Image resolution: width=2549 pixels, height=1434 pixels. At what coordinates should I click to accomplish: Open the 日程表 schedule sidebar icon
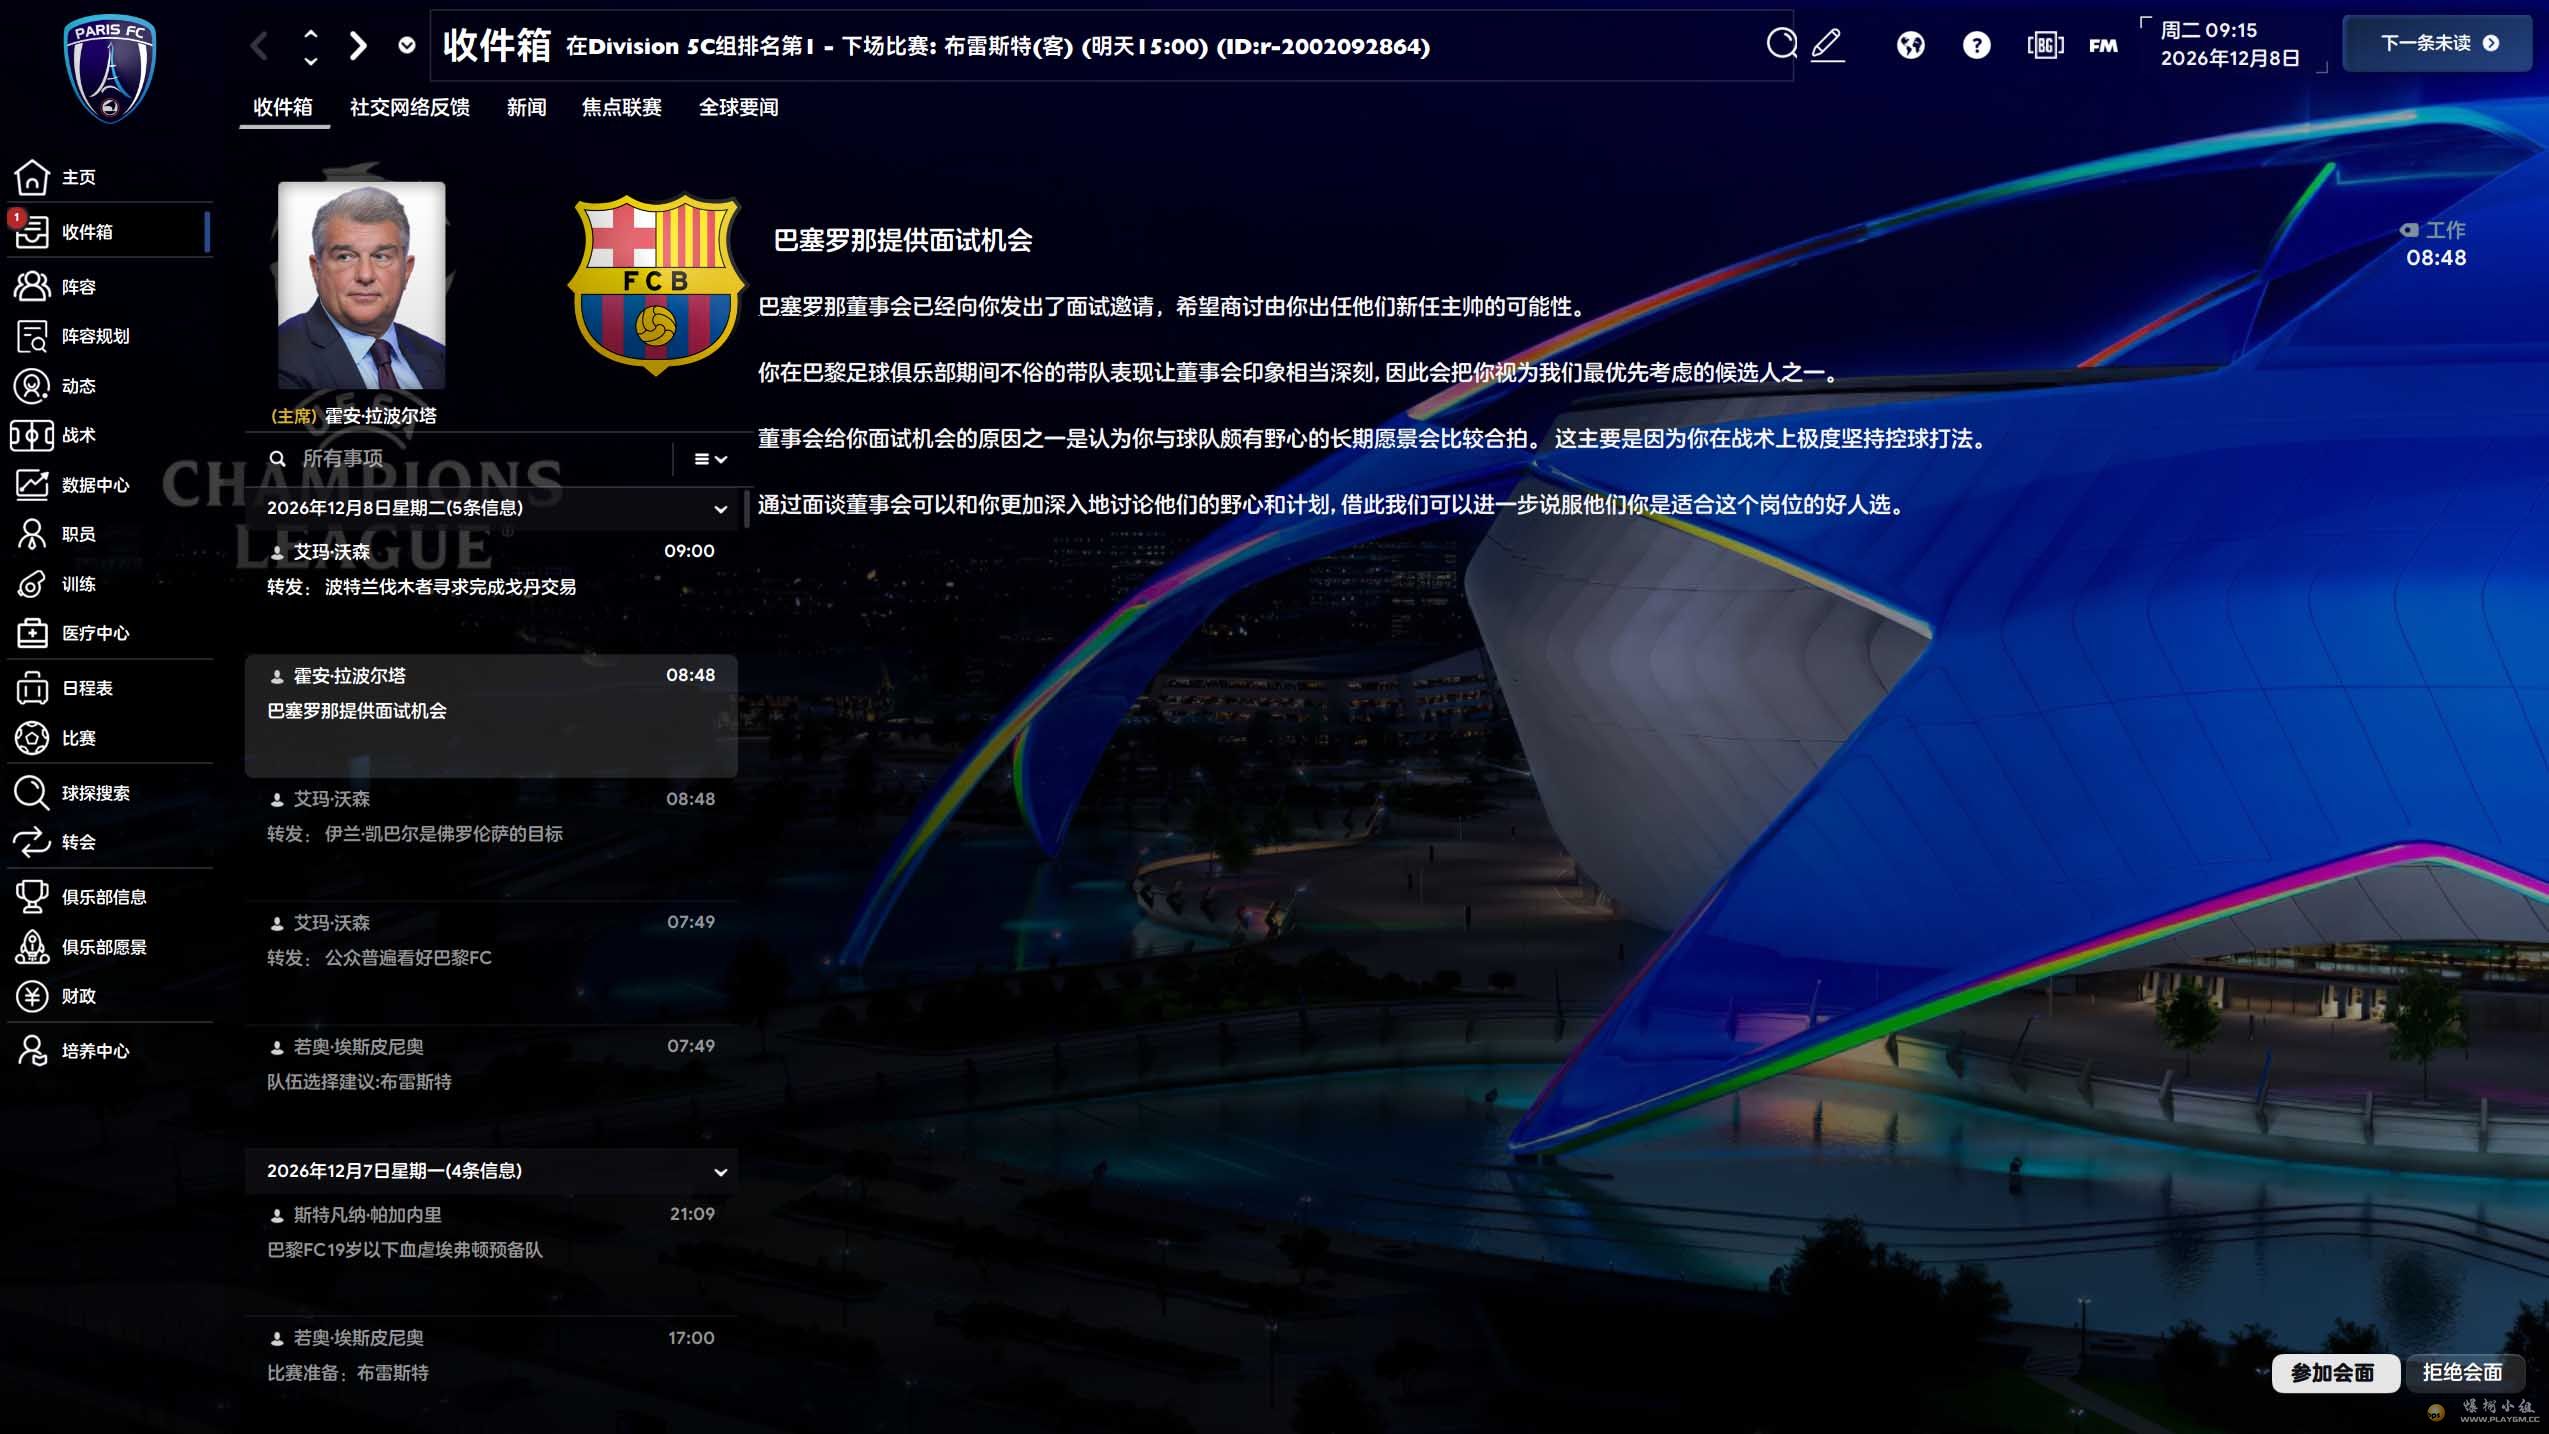pyautogui.click(x=32, y=688)
